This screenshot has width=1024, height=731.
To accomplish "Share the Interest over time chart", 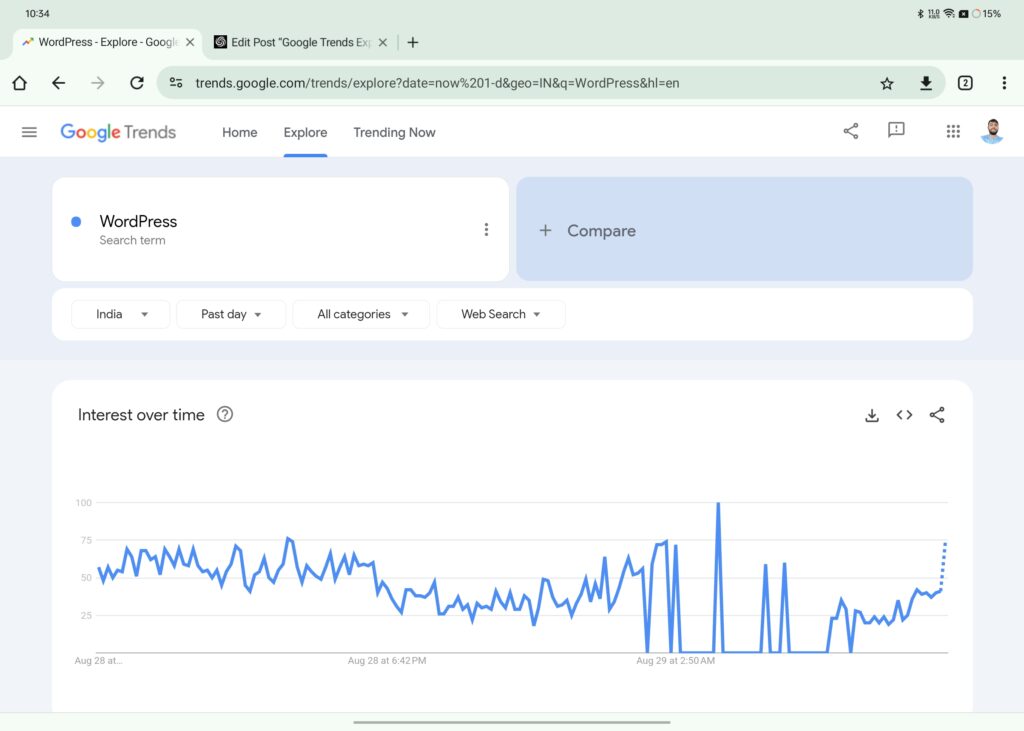I will (x=937, y=415).
